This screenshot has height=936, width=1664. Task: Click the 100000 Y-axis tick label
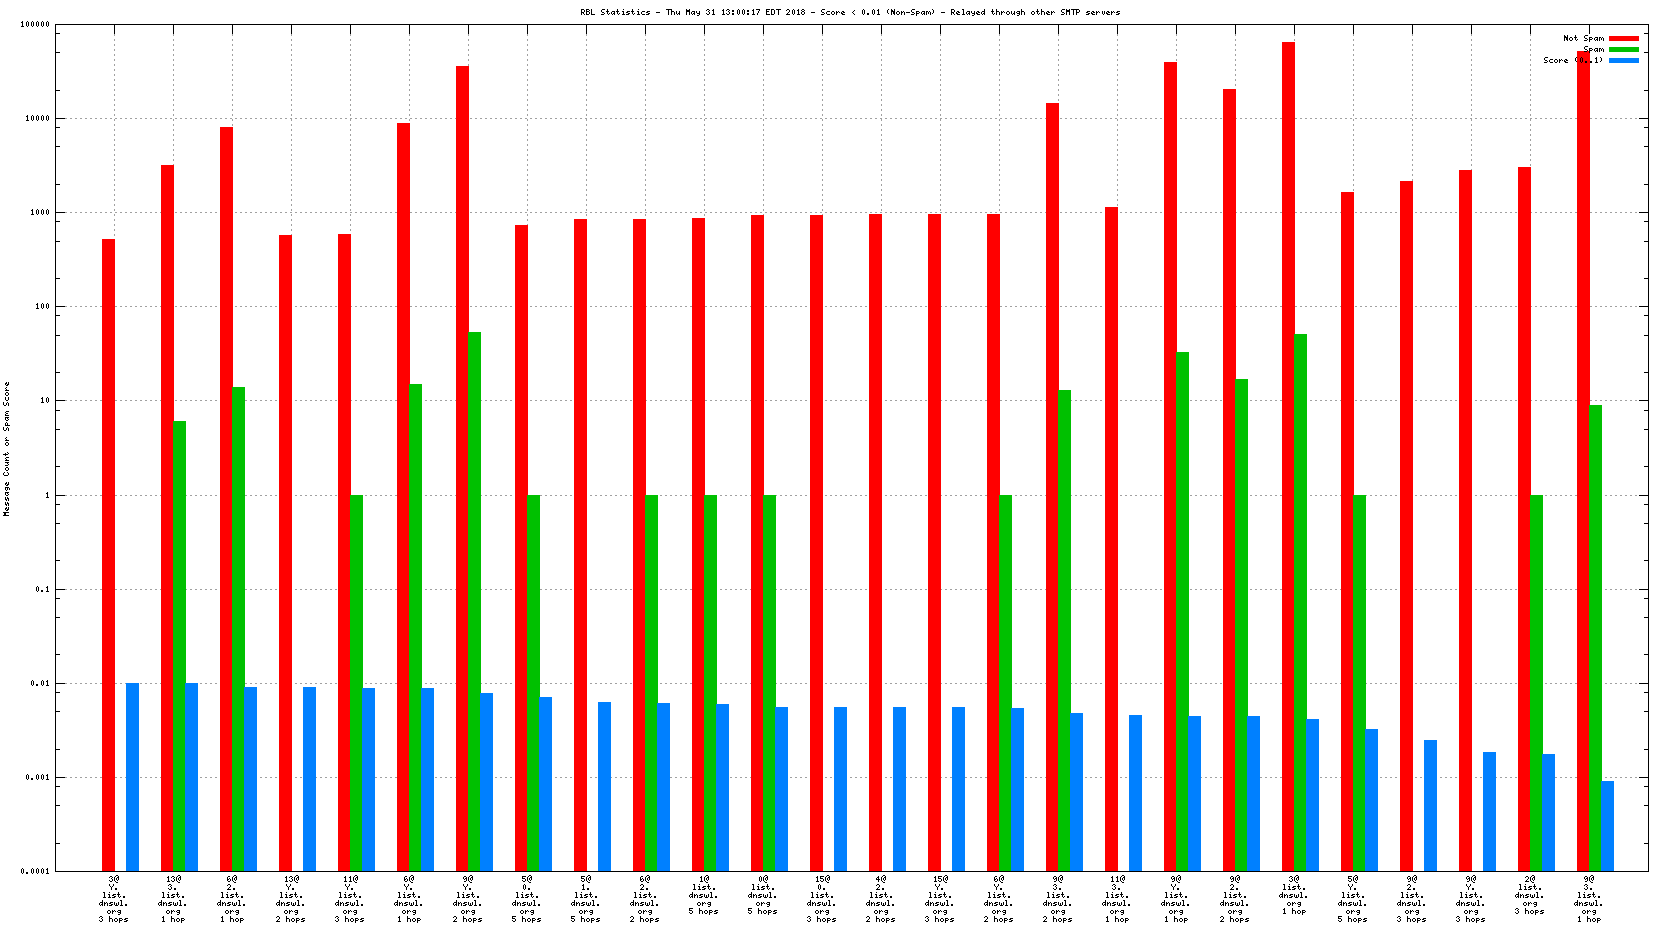click(x=34, y=24)
